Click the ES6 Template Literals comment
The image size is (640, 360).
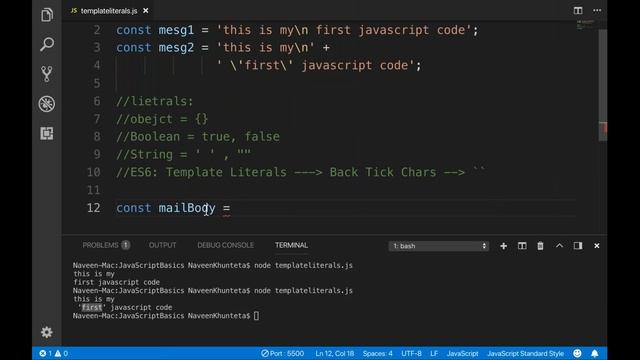click(300, 172)
